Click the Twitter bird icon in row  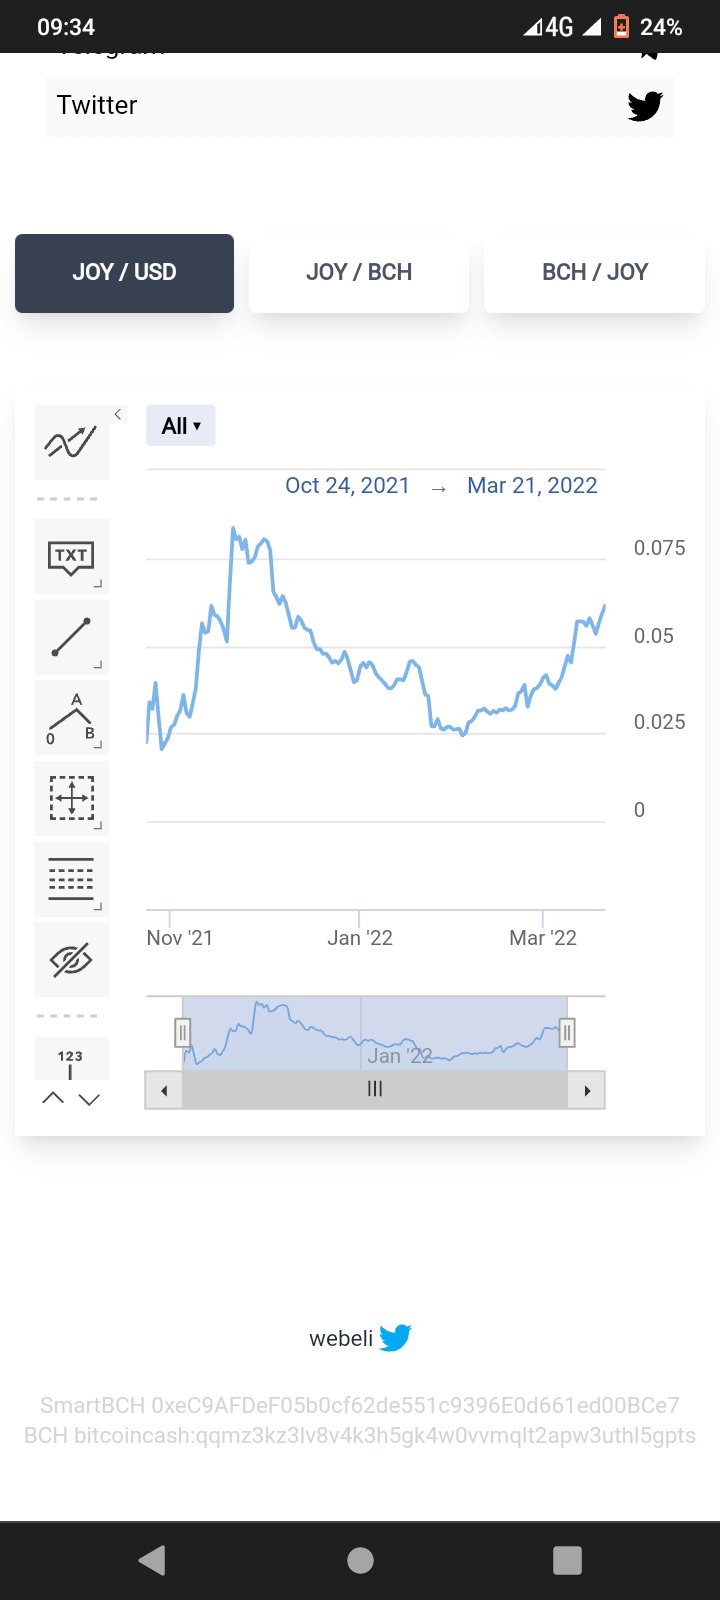645,106
